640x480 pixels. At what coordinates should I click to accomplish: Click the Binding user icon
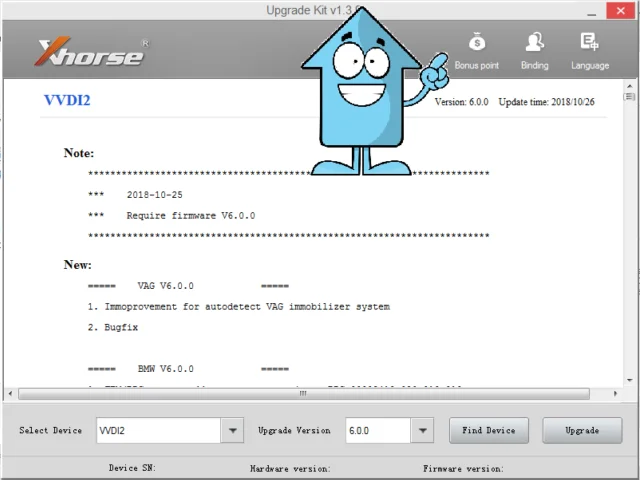pos(534,43)
